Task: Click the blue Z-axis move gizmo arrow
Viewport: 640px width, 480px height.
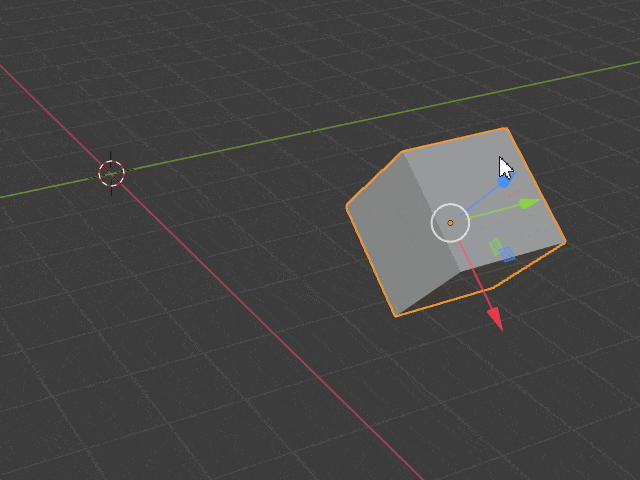Action: 505,181
